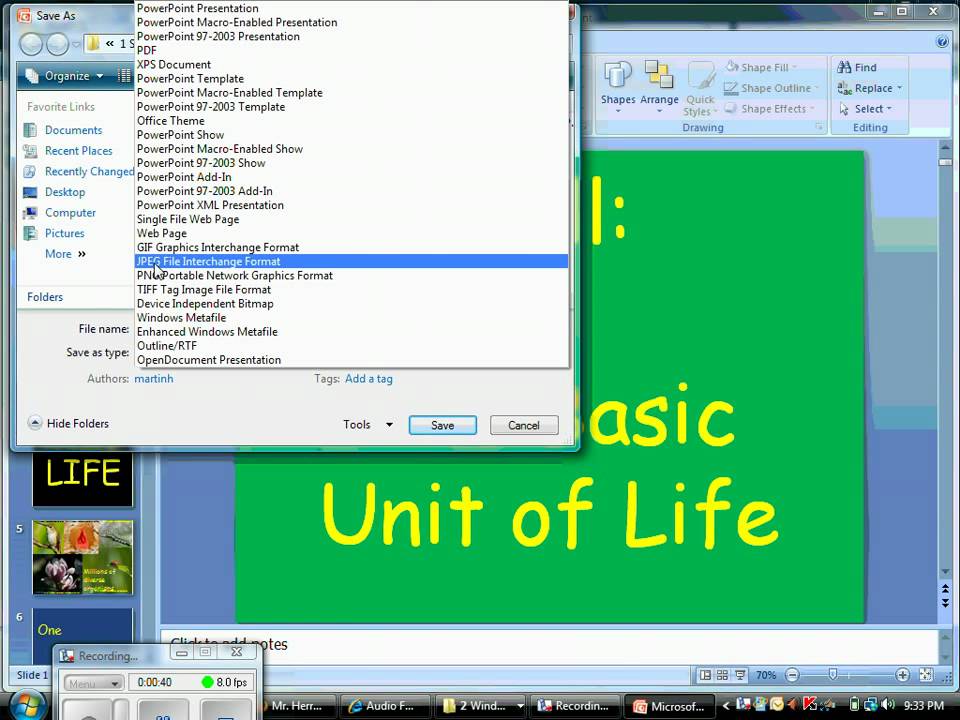This screenshot has height=720, width=960.
Task: Show More favorite links
Action: 65,253
